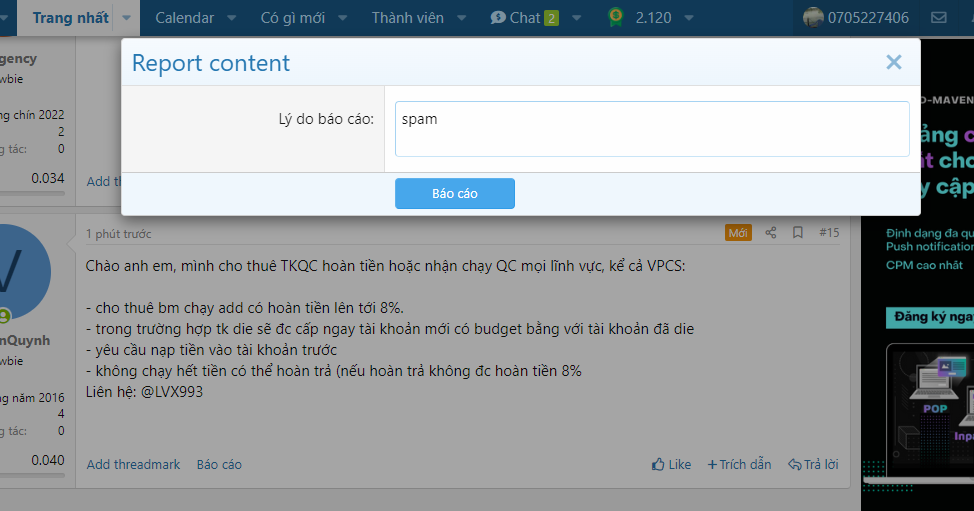Click the Add threadmark link

click(133, 464)
